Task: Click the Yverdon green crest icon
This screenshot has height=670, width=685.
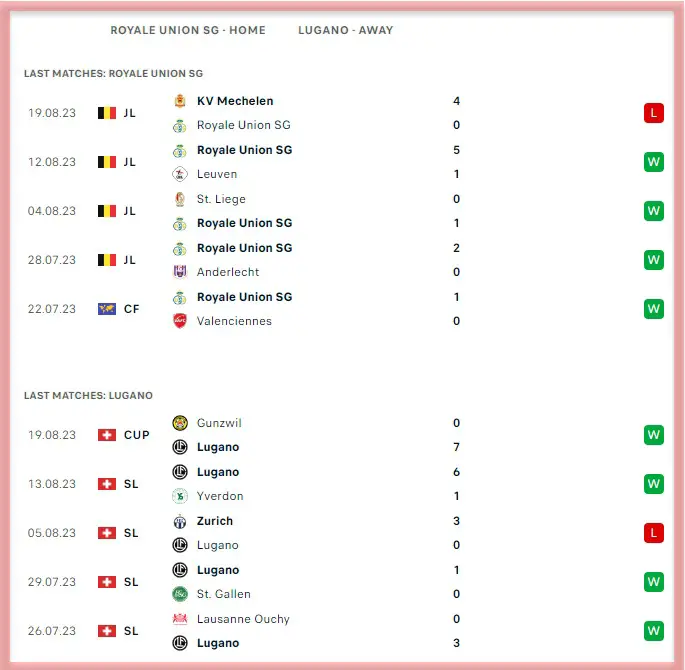Action: [180, 496]
